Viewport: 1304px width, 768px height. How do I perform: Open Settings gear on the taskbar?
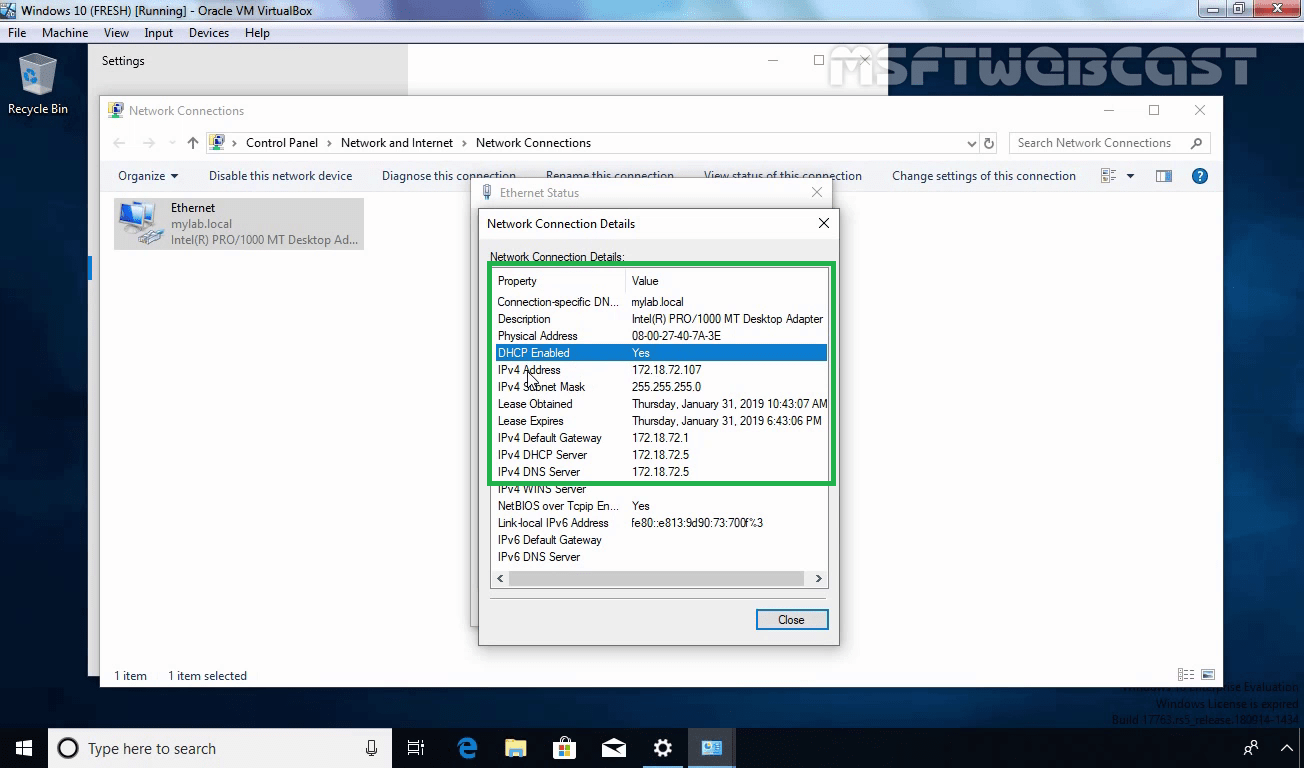click(x=662, y=748)
